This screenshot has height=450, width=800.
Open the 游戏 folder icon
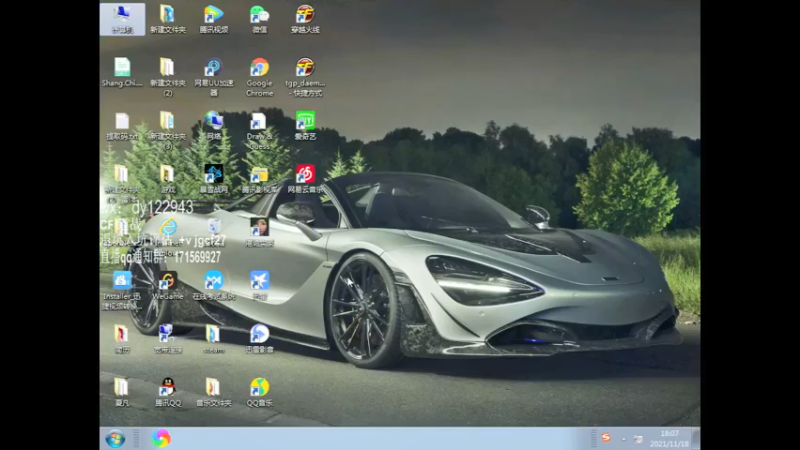tap(168, 179)
